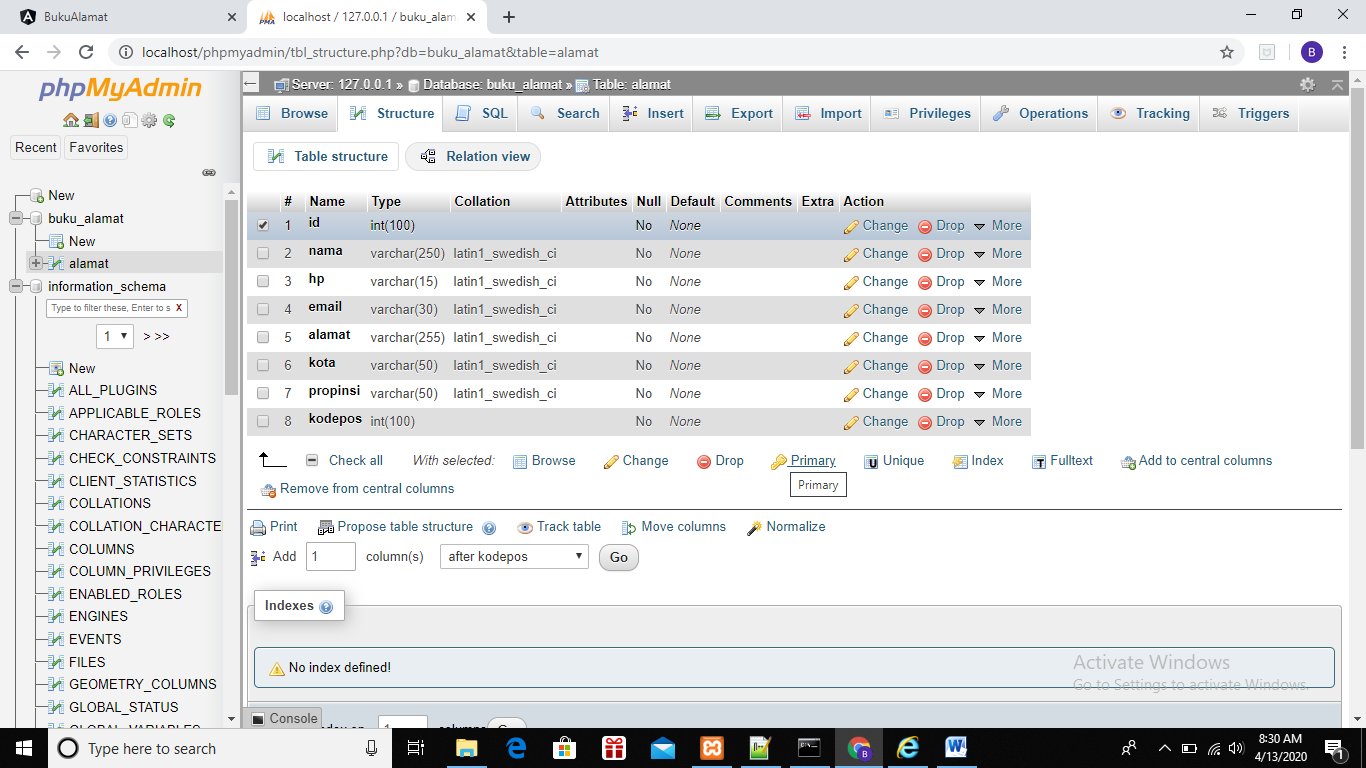
Task: Open Chrome's three-dot menu
Action: [1345, 52]
